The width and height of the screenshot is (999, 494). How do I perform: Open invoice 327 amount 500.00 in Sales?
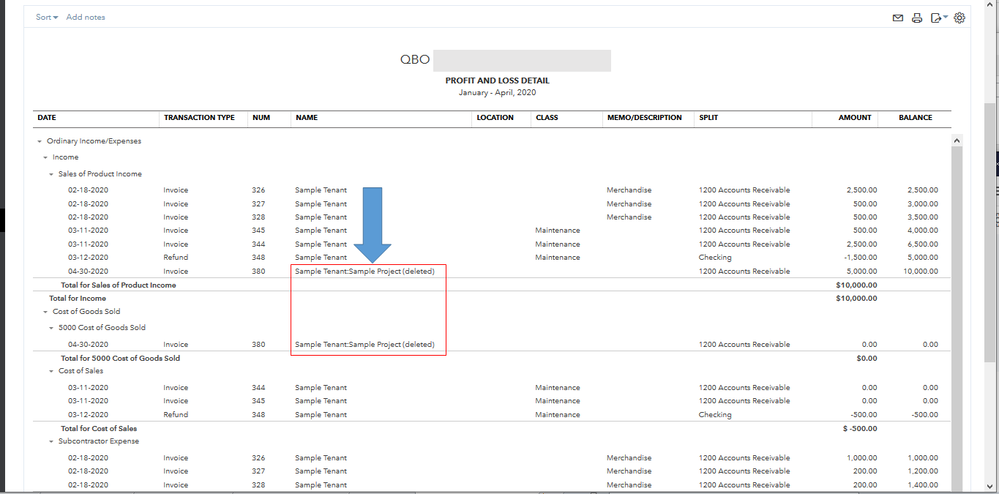(866, 204)
